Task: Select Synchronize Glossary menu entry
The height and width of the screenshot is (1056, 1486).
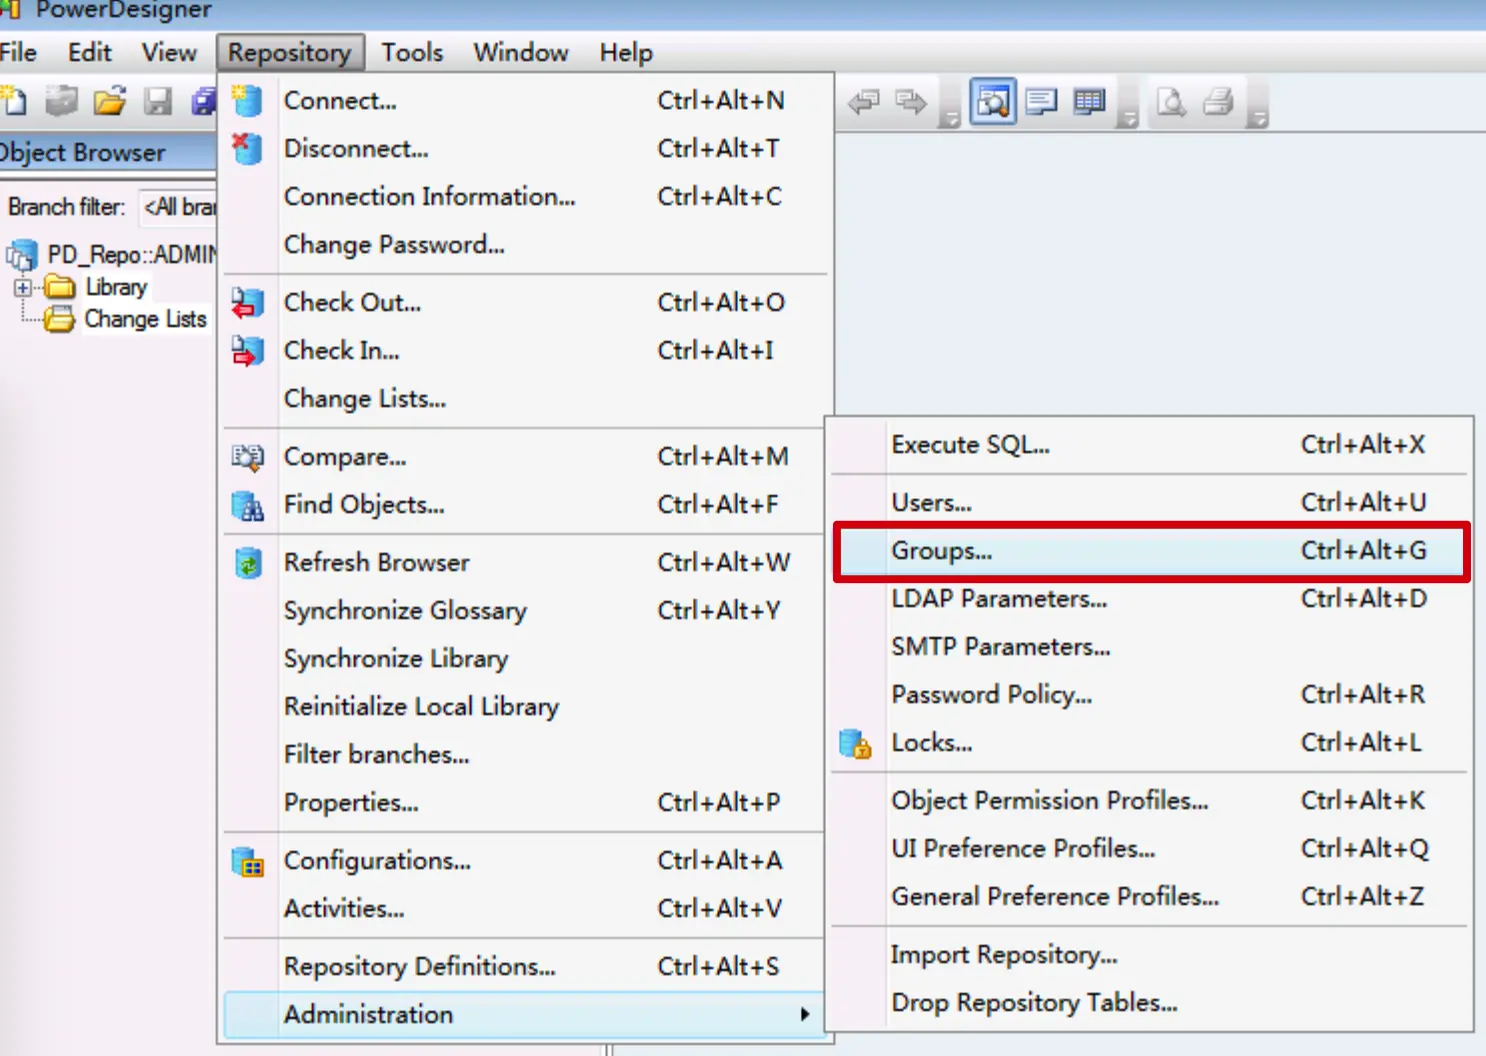Action: 526,610
